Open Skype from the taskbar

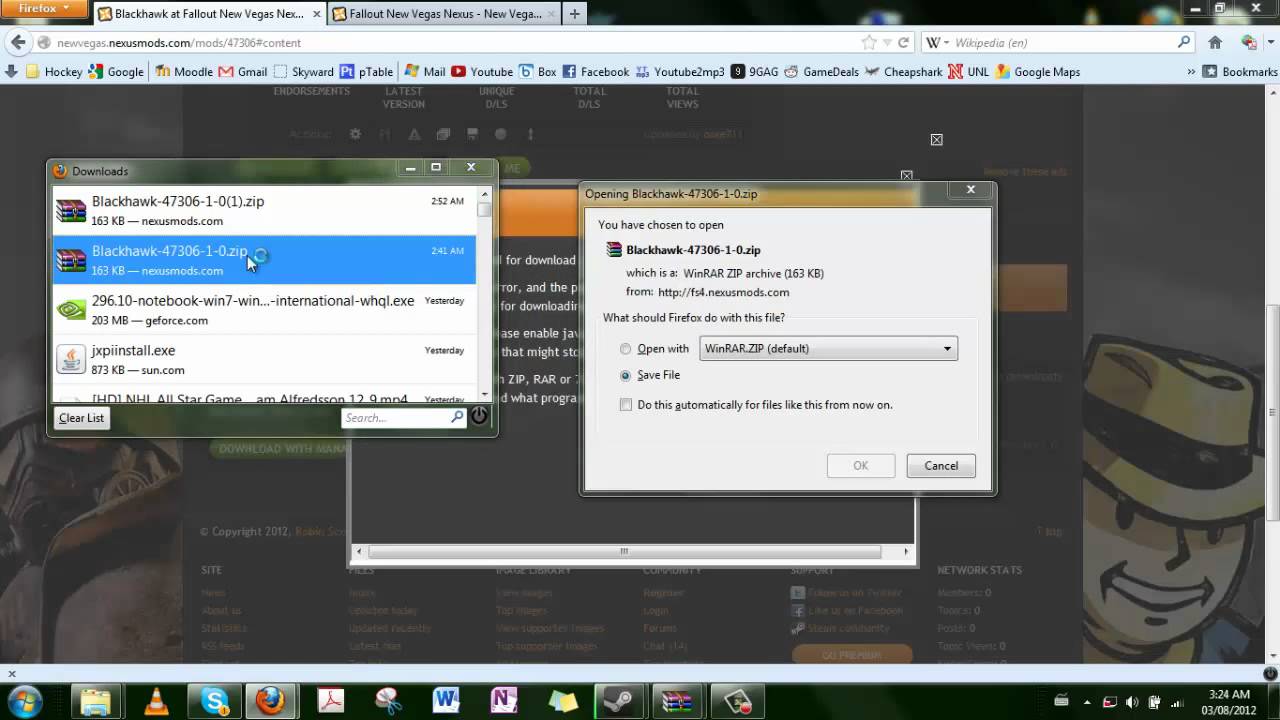(x=214, y=701)
